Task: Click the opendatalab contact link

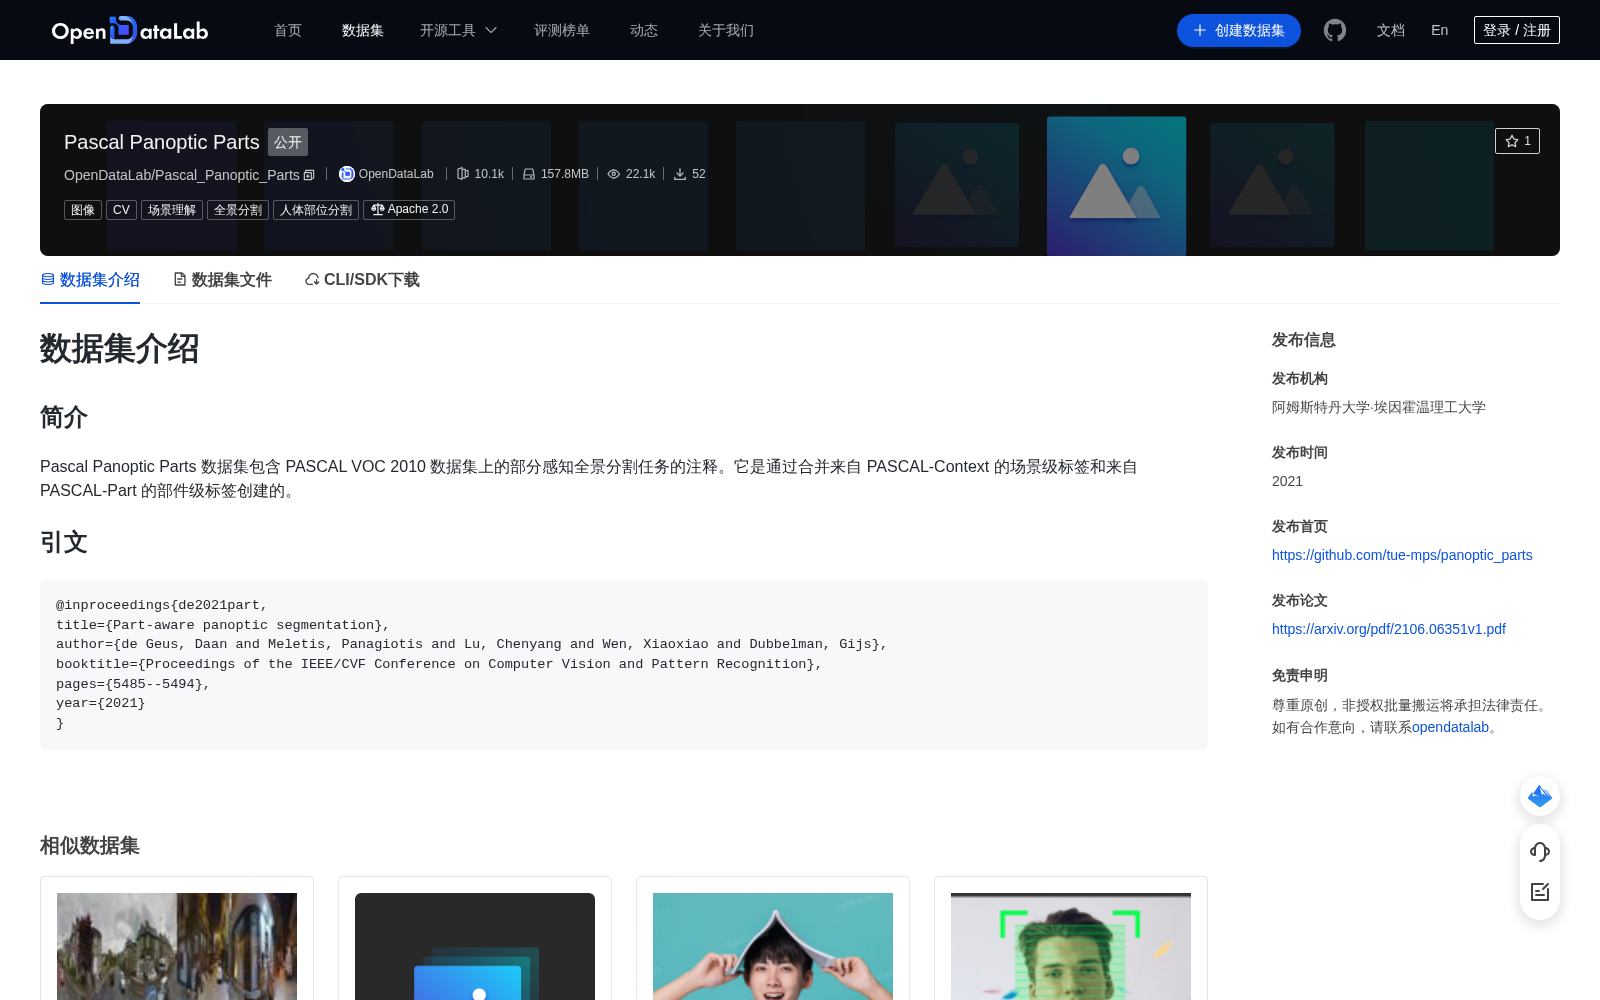Action: 1450,727
